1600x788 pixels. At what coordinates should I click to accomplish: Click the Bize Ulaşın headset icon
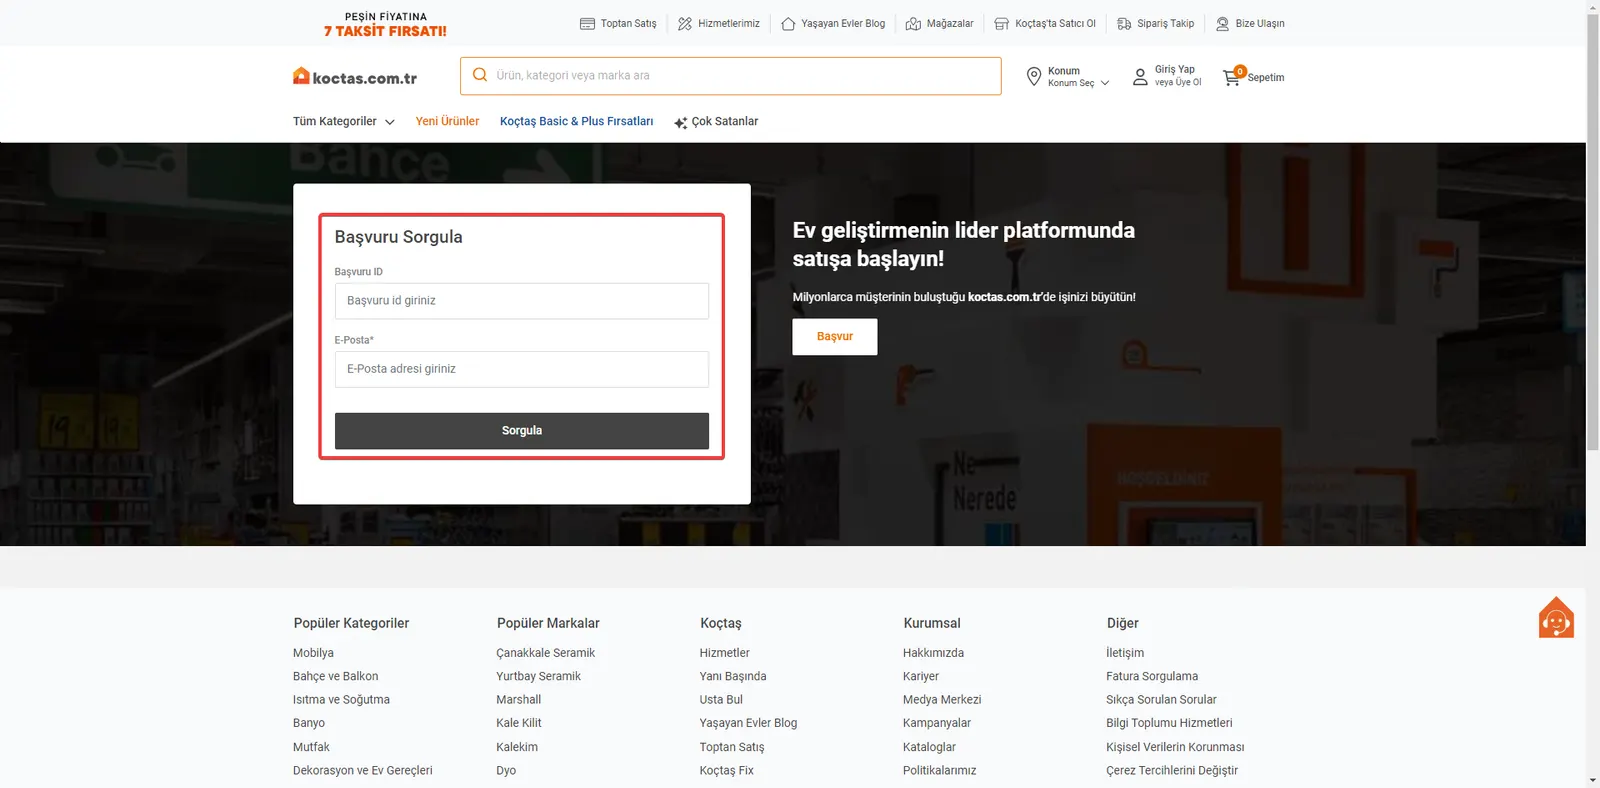coord(1222,23)
